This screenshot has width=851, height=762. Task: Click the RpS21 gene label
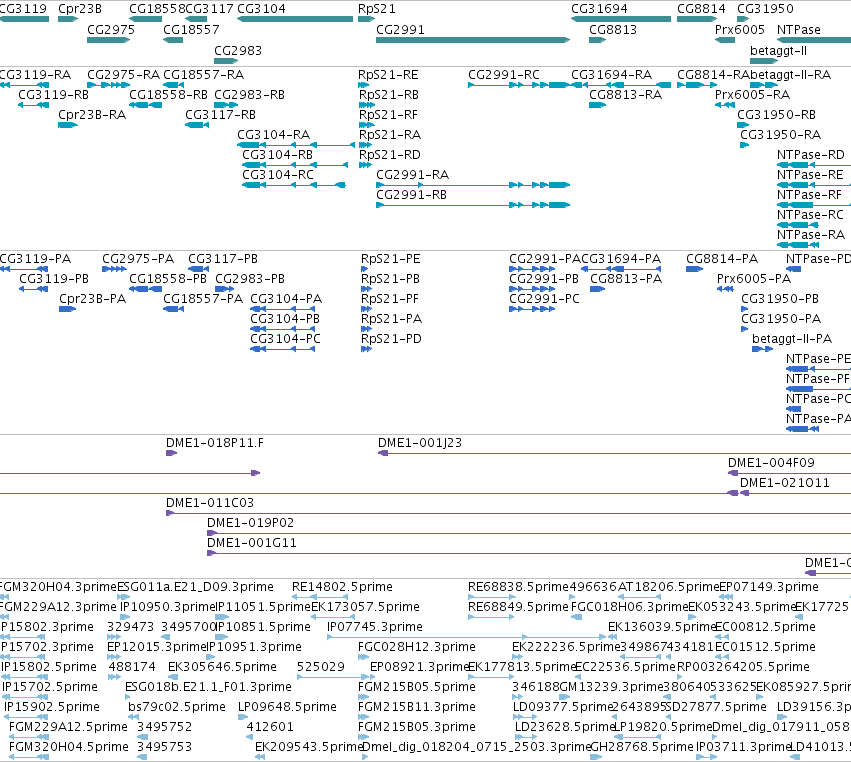(377, 9)
